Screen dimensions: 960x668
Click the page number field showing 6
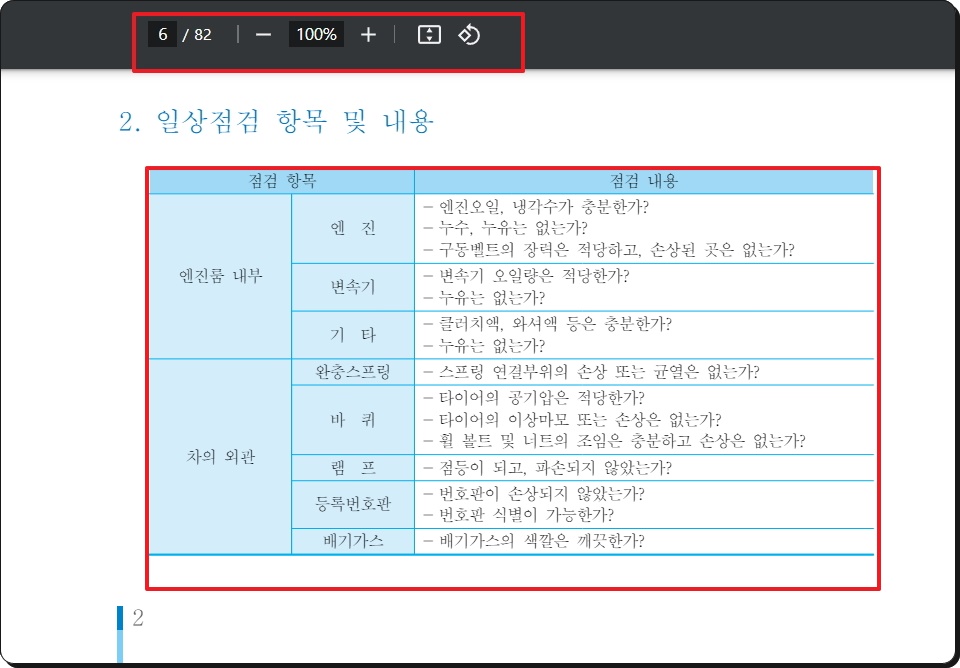[x=162, y=34]
